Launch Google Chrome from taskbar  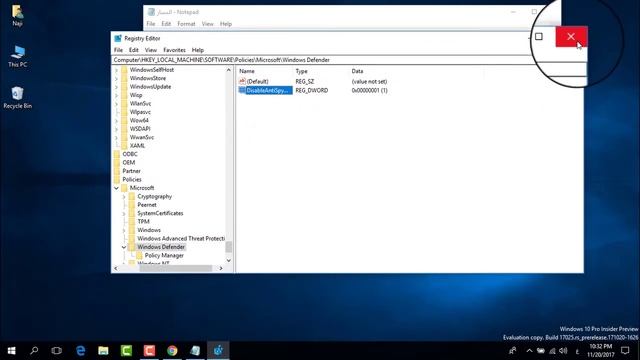coord(172,351)
